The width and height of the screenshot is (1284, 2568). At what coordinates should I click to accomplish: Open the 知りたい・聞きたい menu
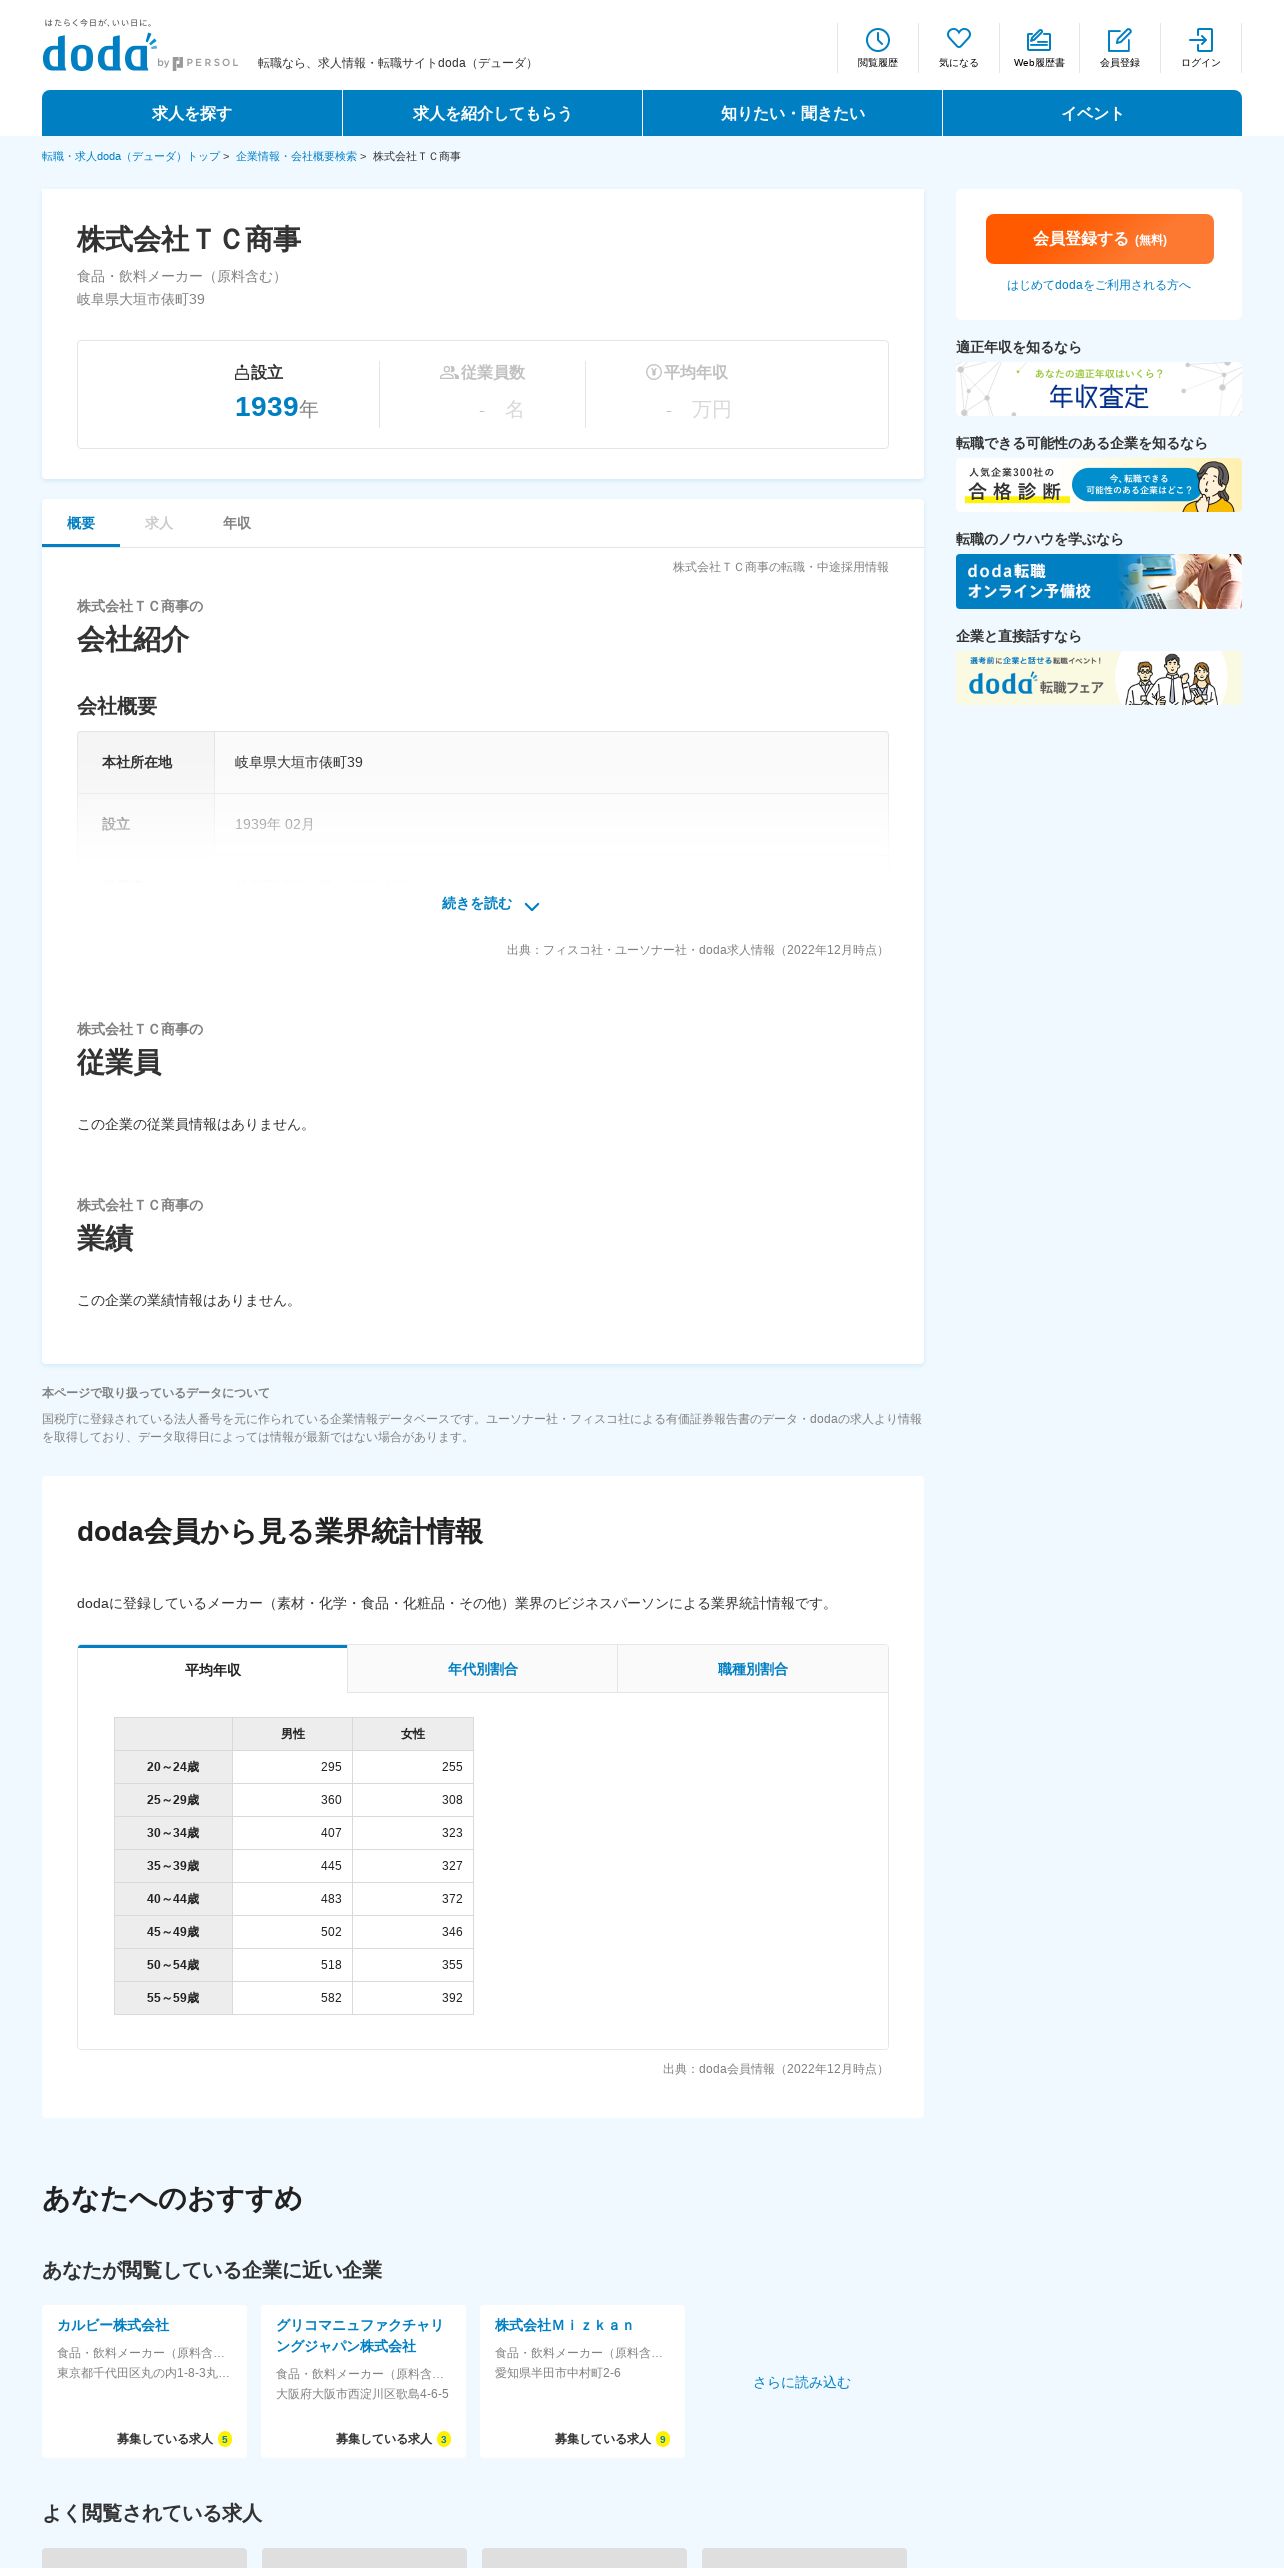(792, 113)
